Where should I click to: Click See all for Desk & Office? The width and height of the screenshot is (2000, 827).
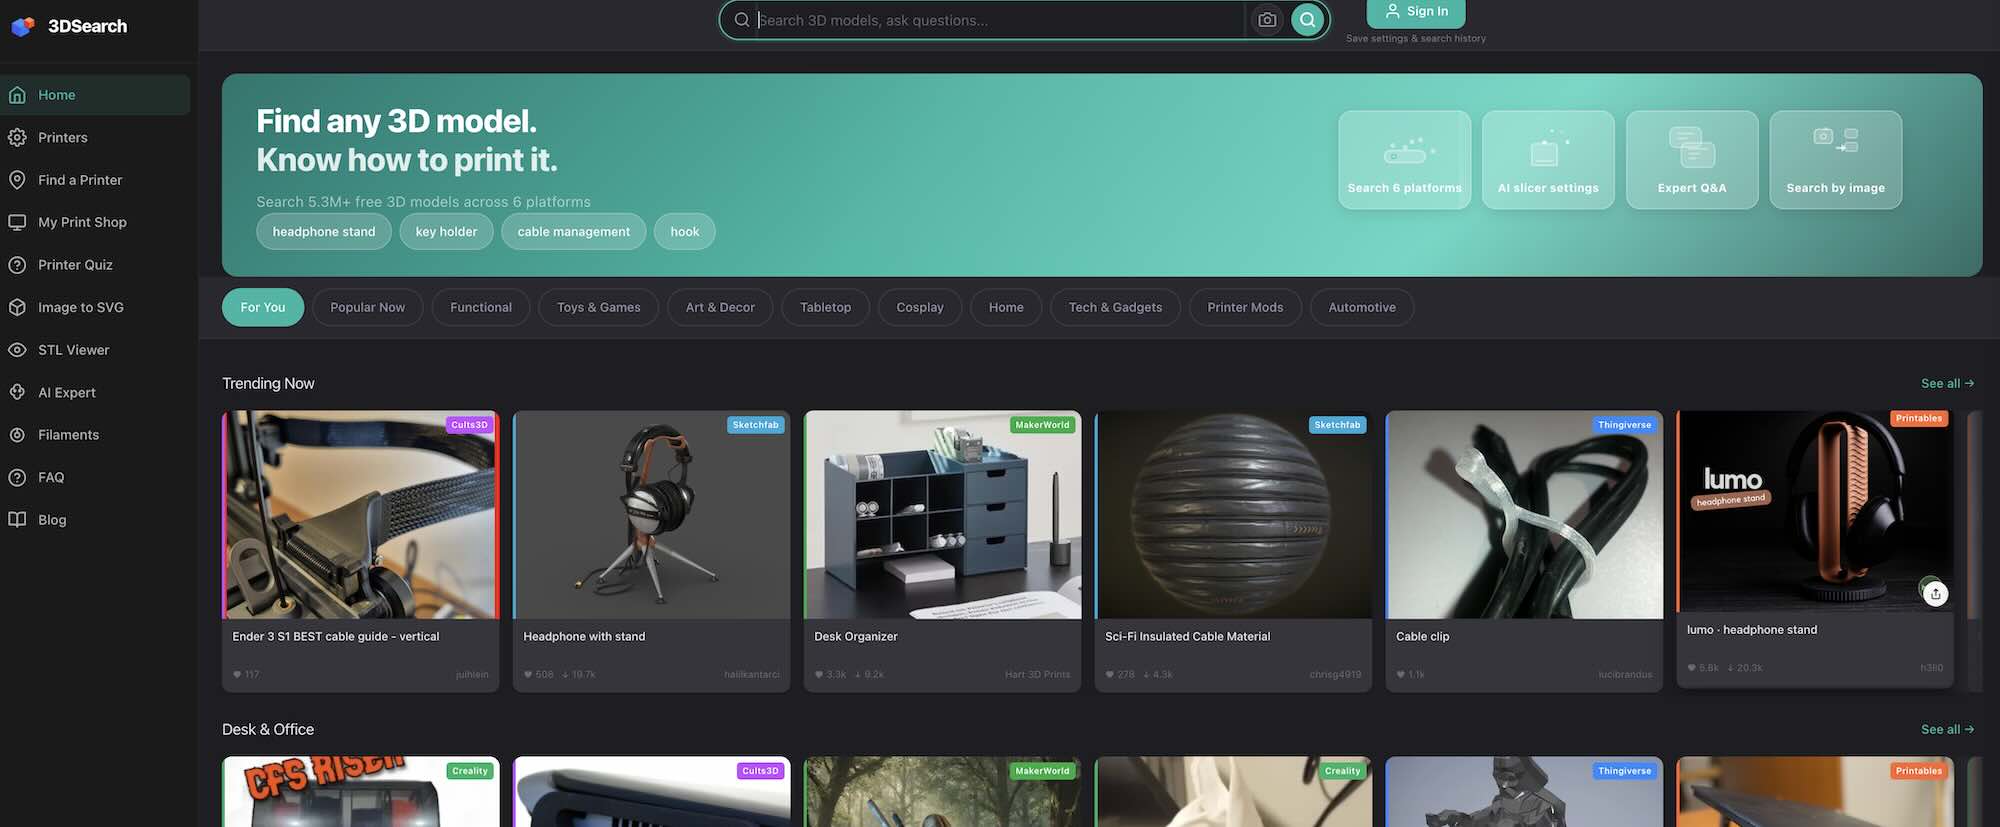tap(1946, 730)
